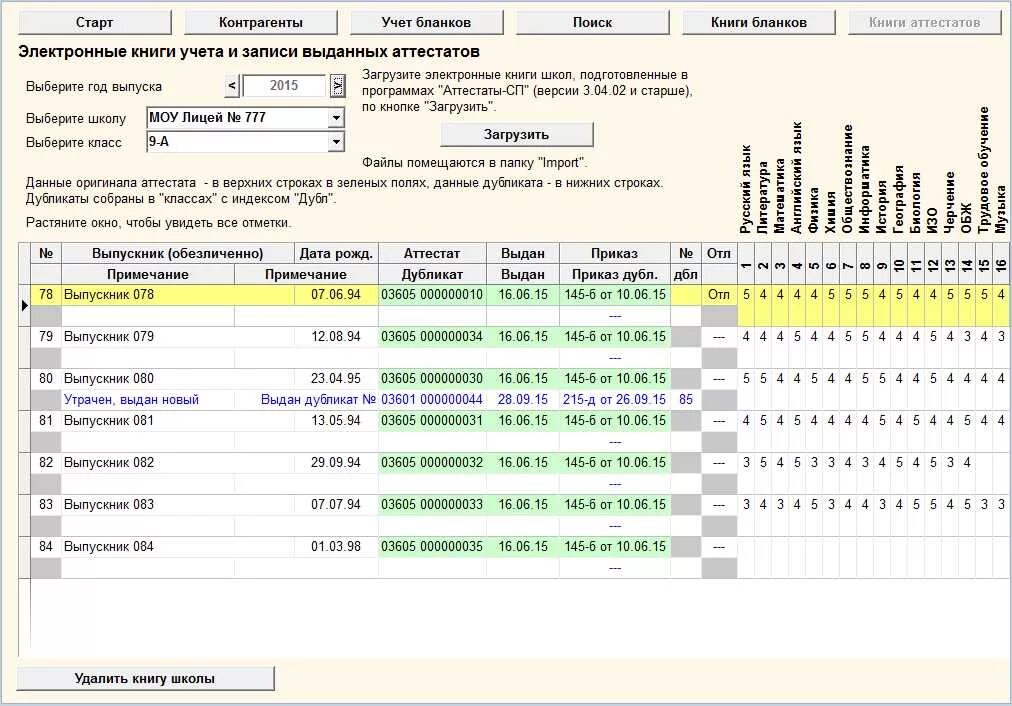
Task: Open Учет бланков section
Action: [426, 23]
